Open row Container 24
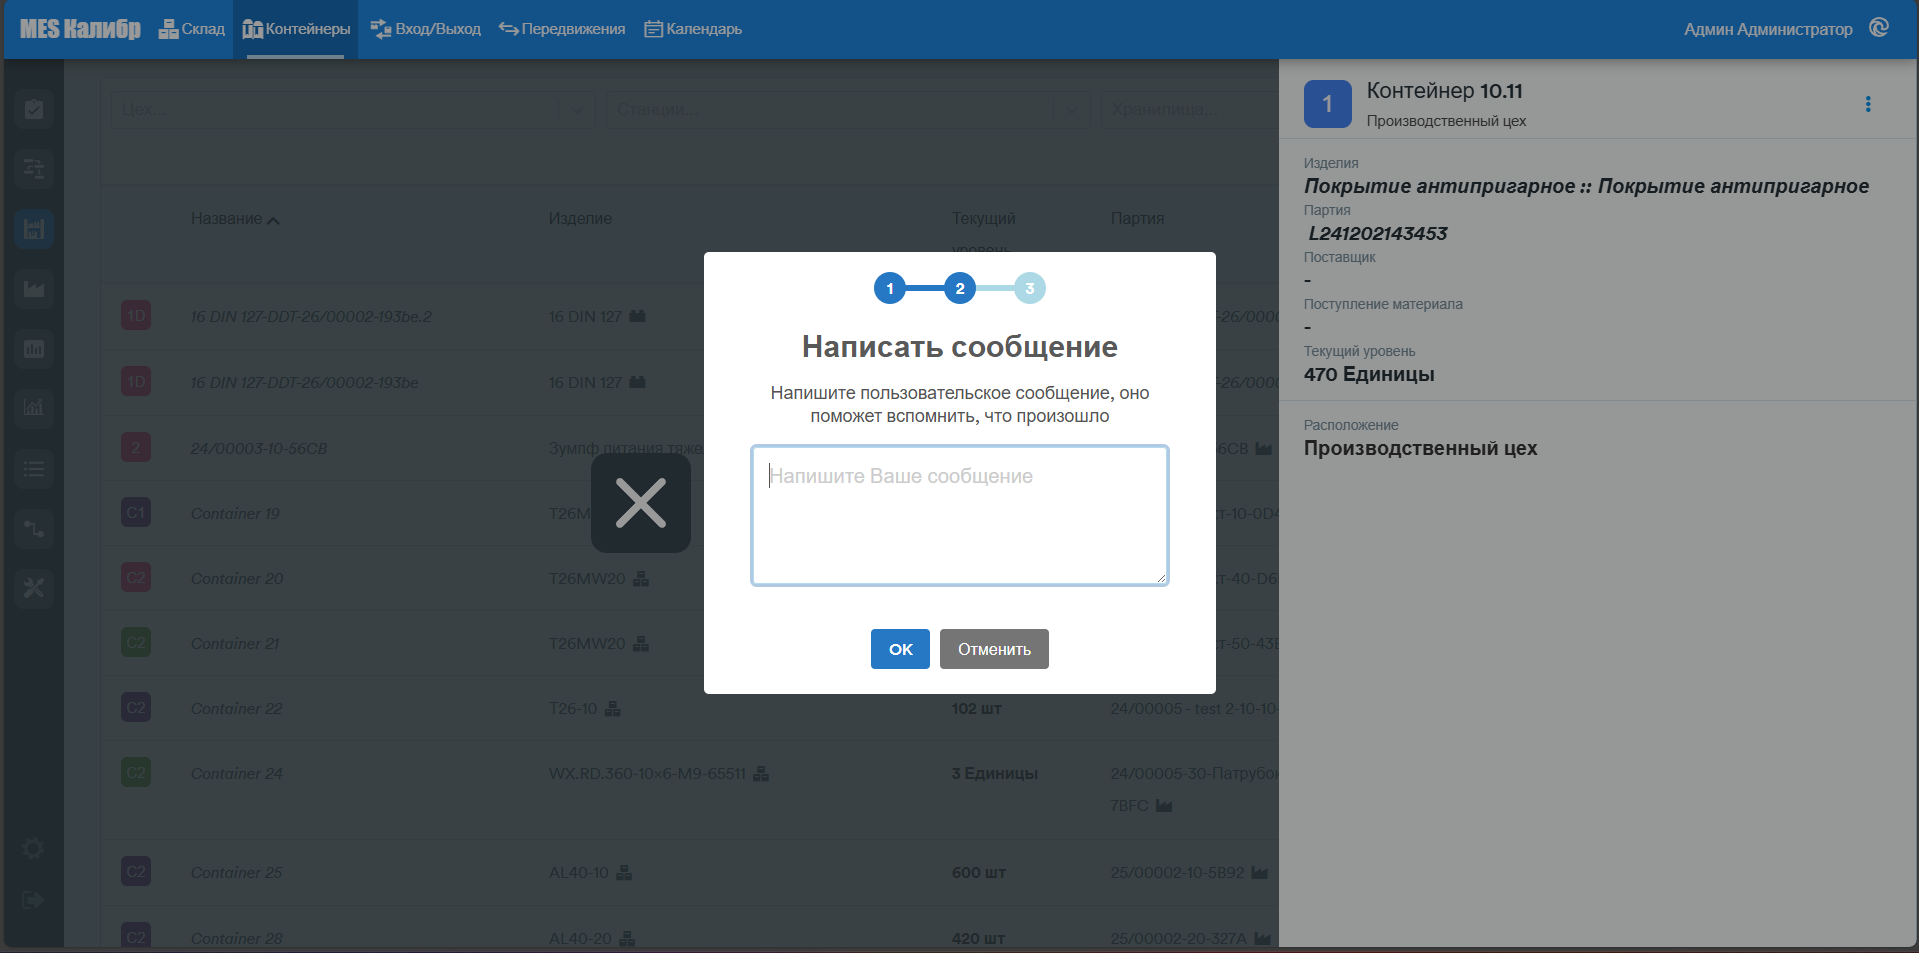1919x953 pixels. click(690, 789)
